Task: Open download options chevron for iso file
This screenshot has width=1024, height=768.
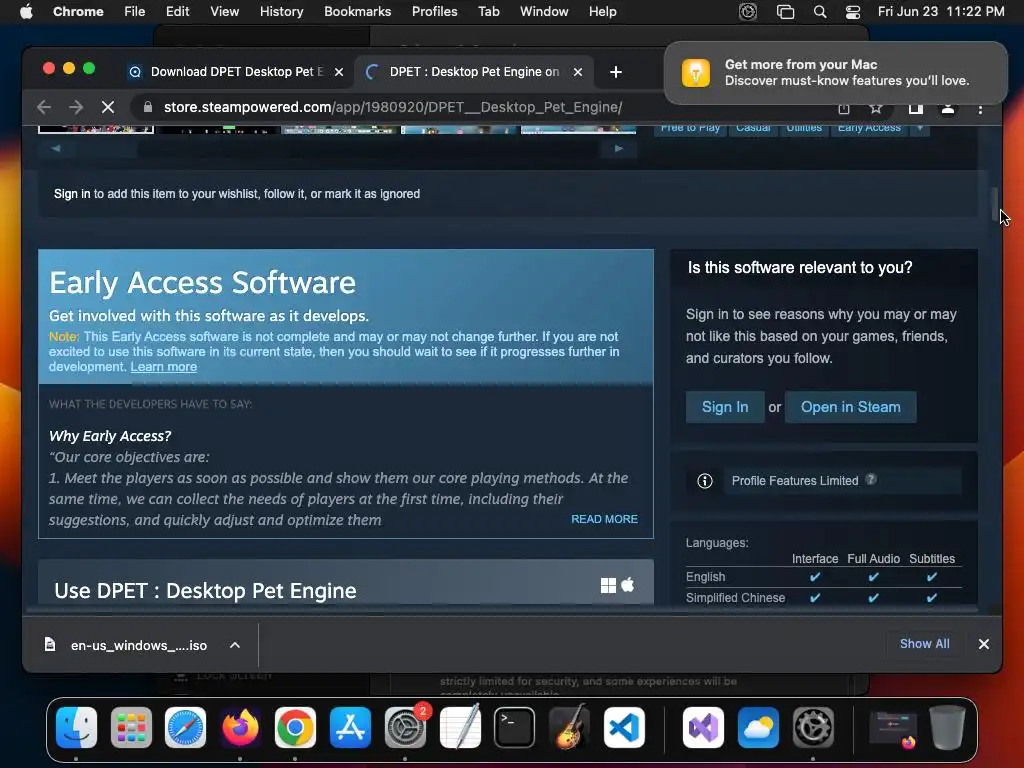Action: 234,645
